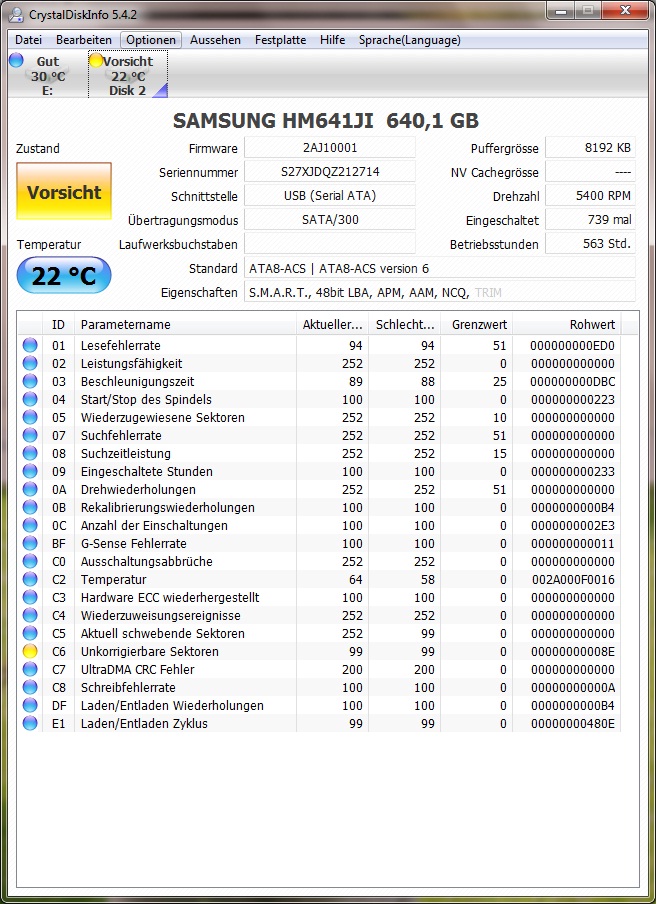The width and height of the screenshot is (657, 904).
Task: Select the Vorsicht 22 °C Disk 2 tab
Action: tap(128, 75)
